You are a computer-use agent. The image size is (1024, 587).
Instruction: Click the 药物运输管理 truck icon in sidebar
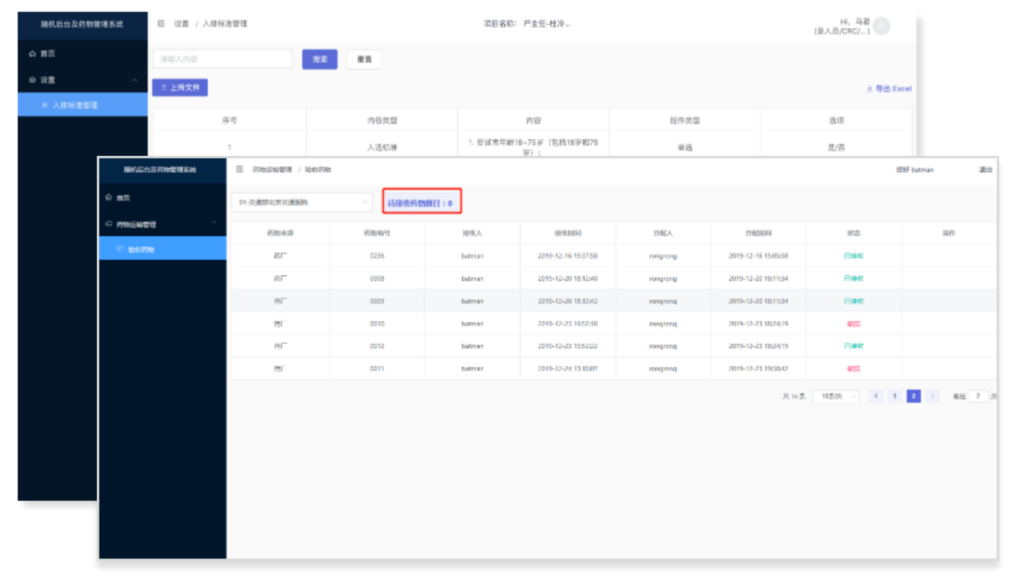109,225
